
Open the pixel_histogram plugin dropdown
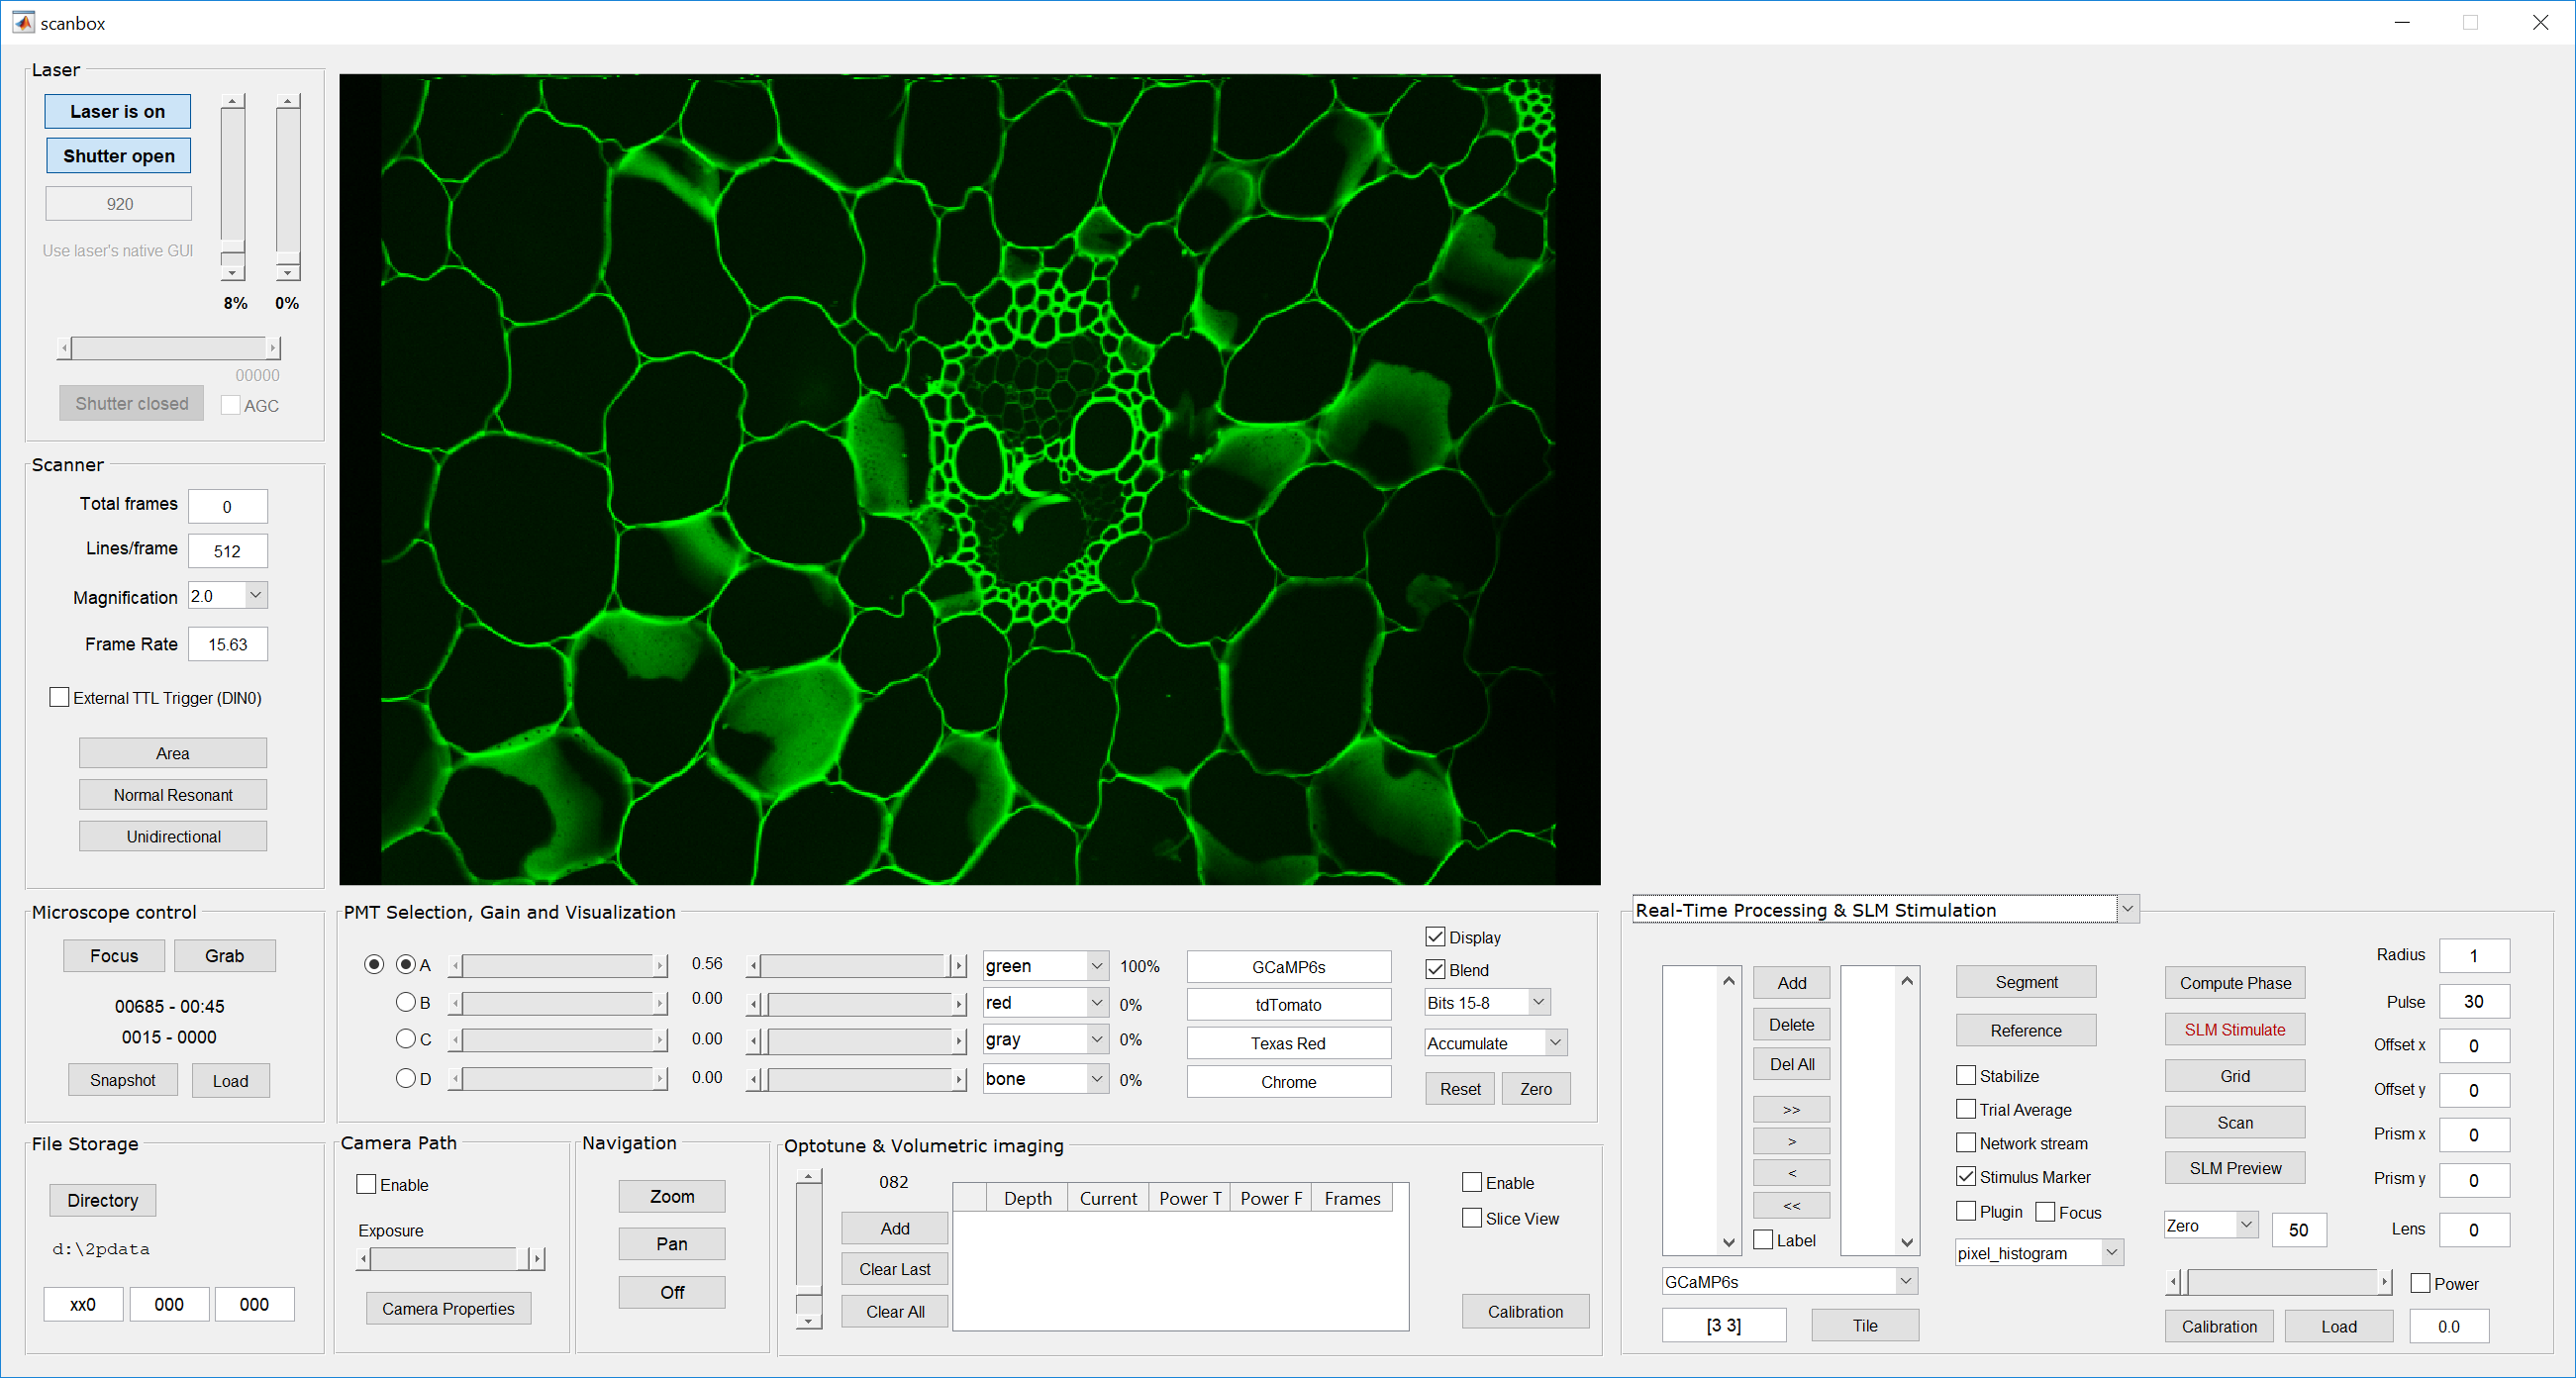(2111, 1253)
